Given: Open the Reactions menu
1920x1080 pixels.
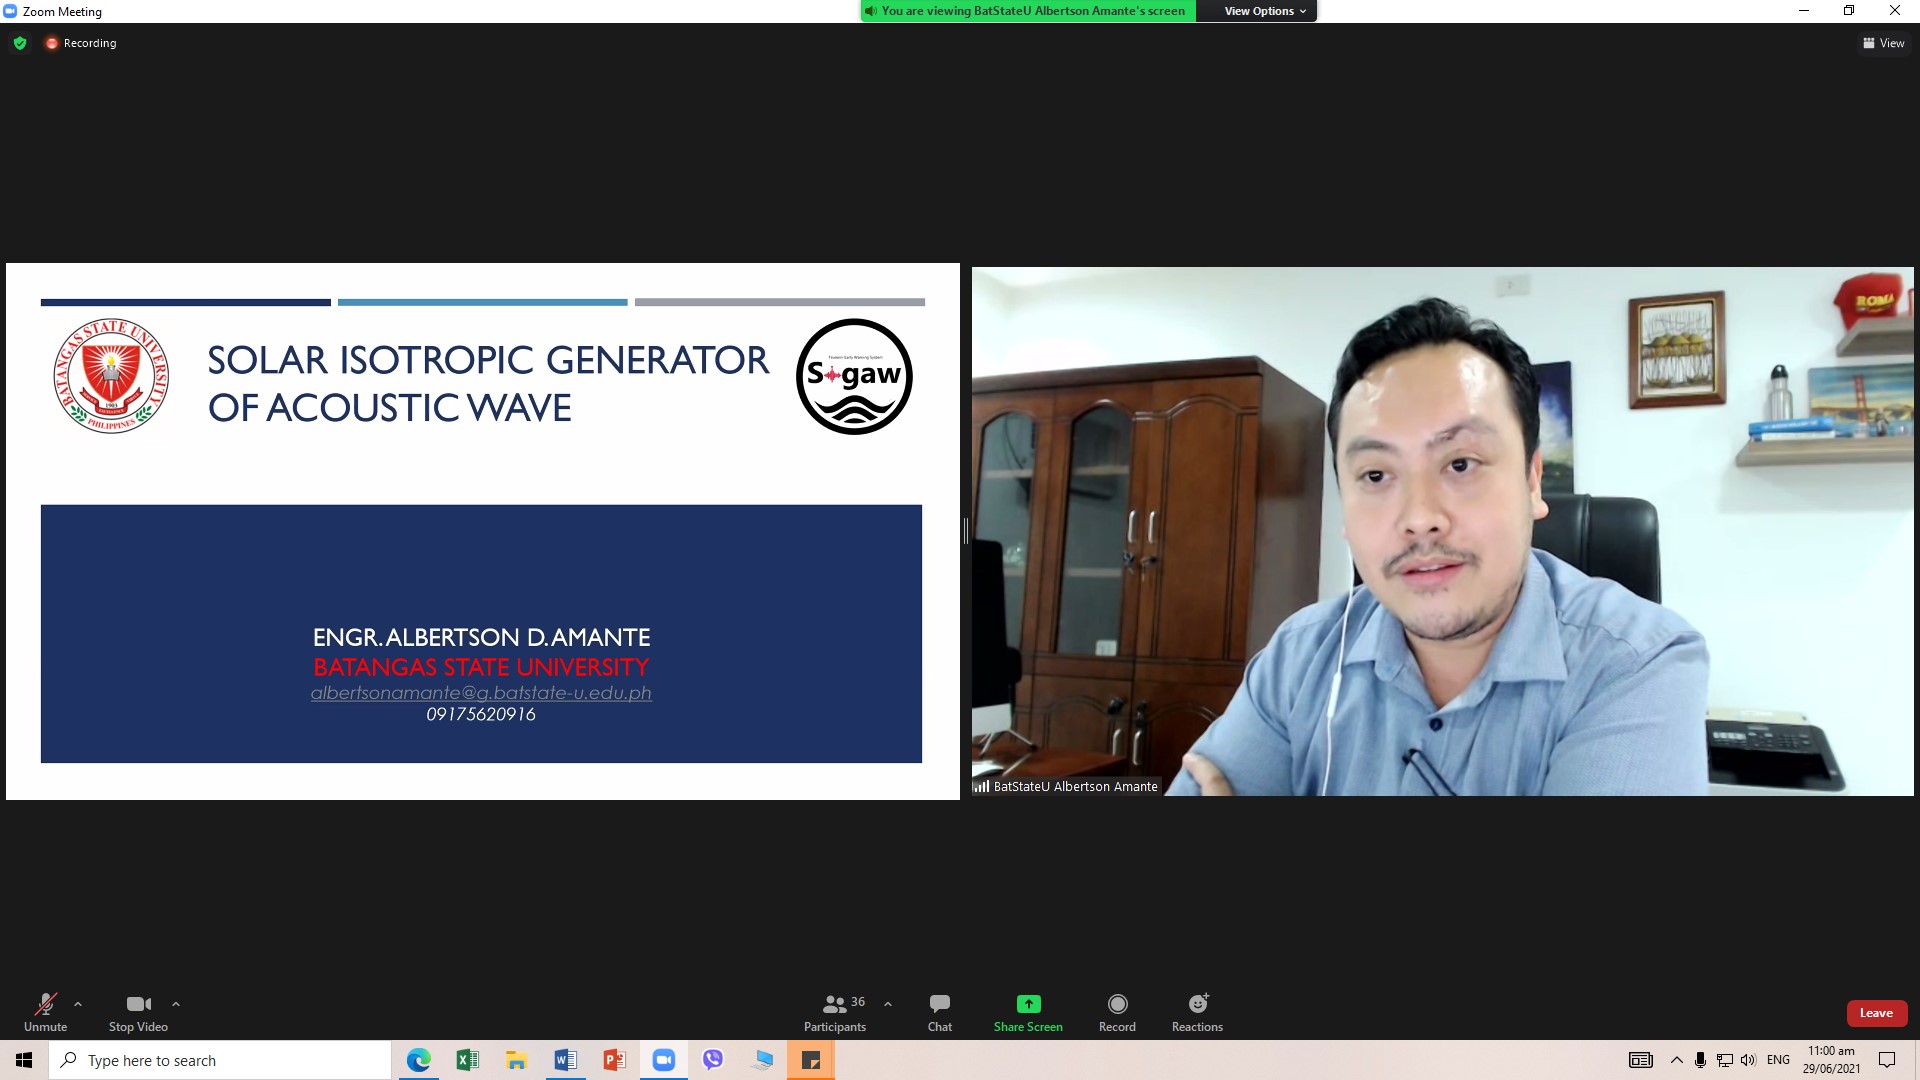Looking at the screenshot, I should click(1197, 1012).
